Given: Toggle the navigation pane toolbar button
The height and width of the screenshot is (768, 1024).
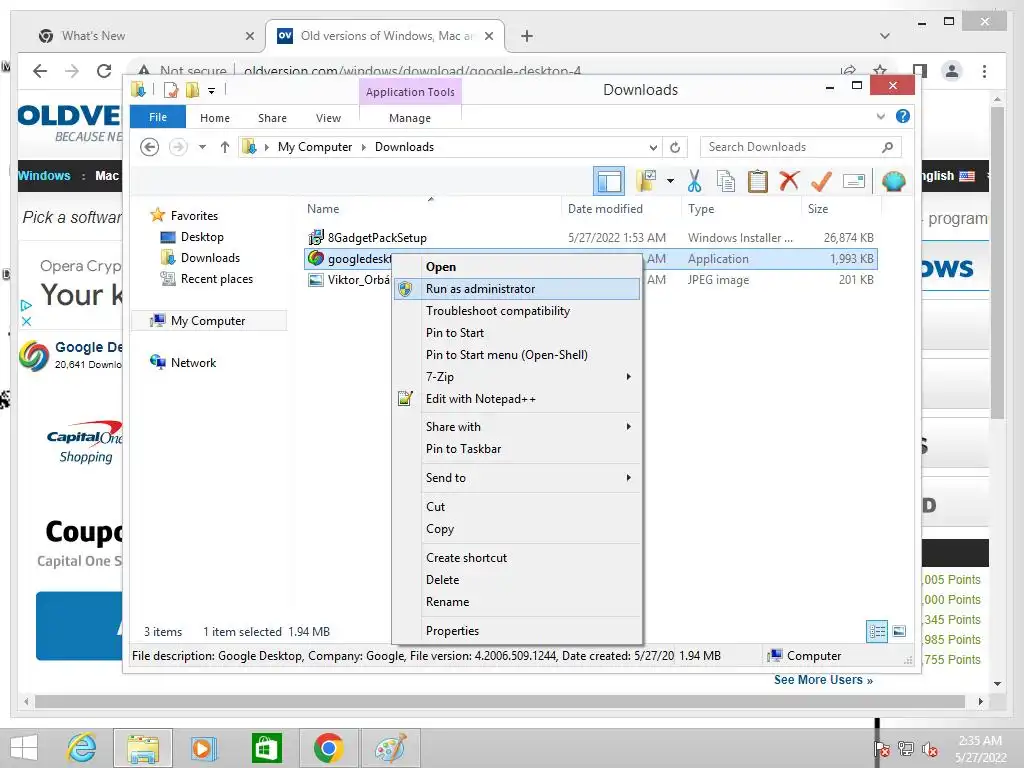Looking at the screenshot, I should [x=609, y=181].
